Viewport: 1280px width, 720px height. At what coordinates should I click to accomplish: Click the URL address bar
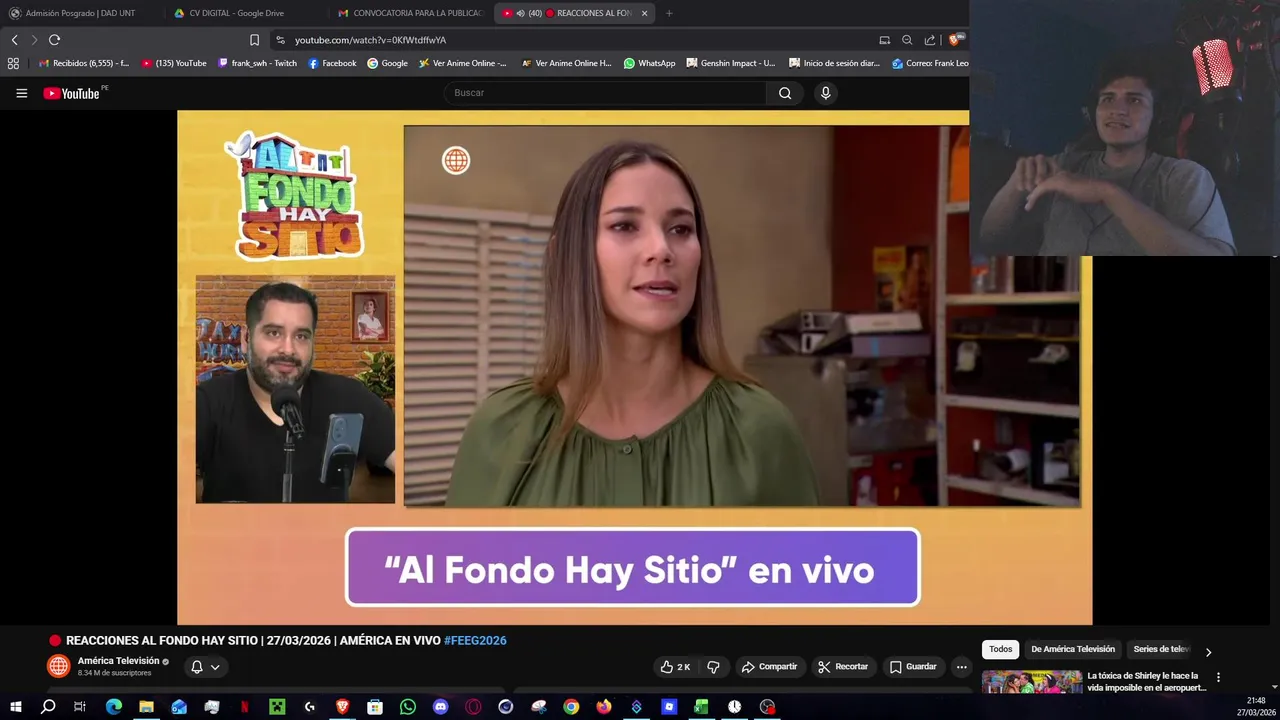point(570,40)
